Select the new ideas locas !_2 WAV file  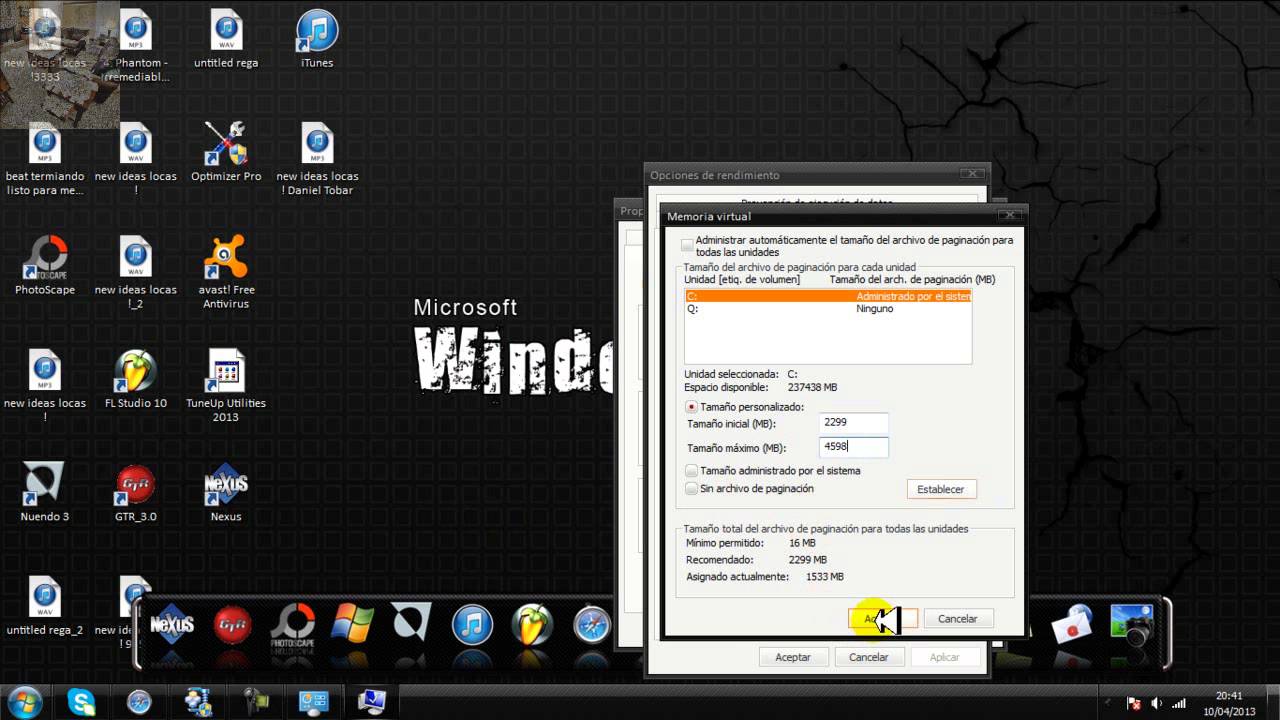pos(136,273)
